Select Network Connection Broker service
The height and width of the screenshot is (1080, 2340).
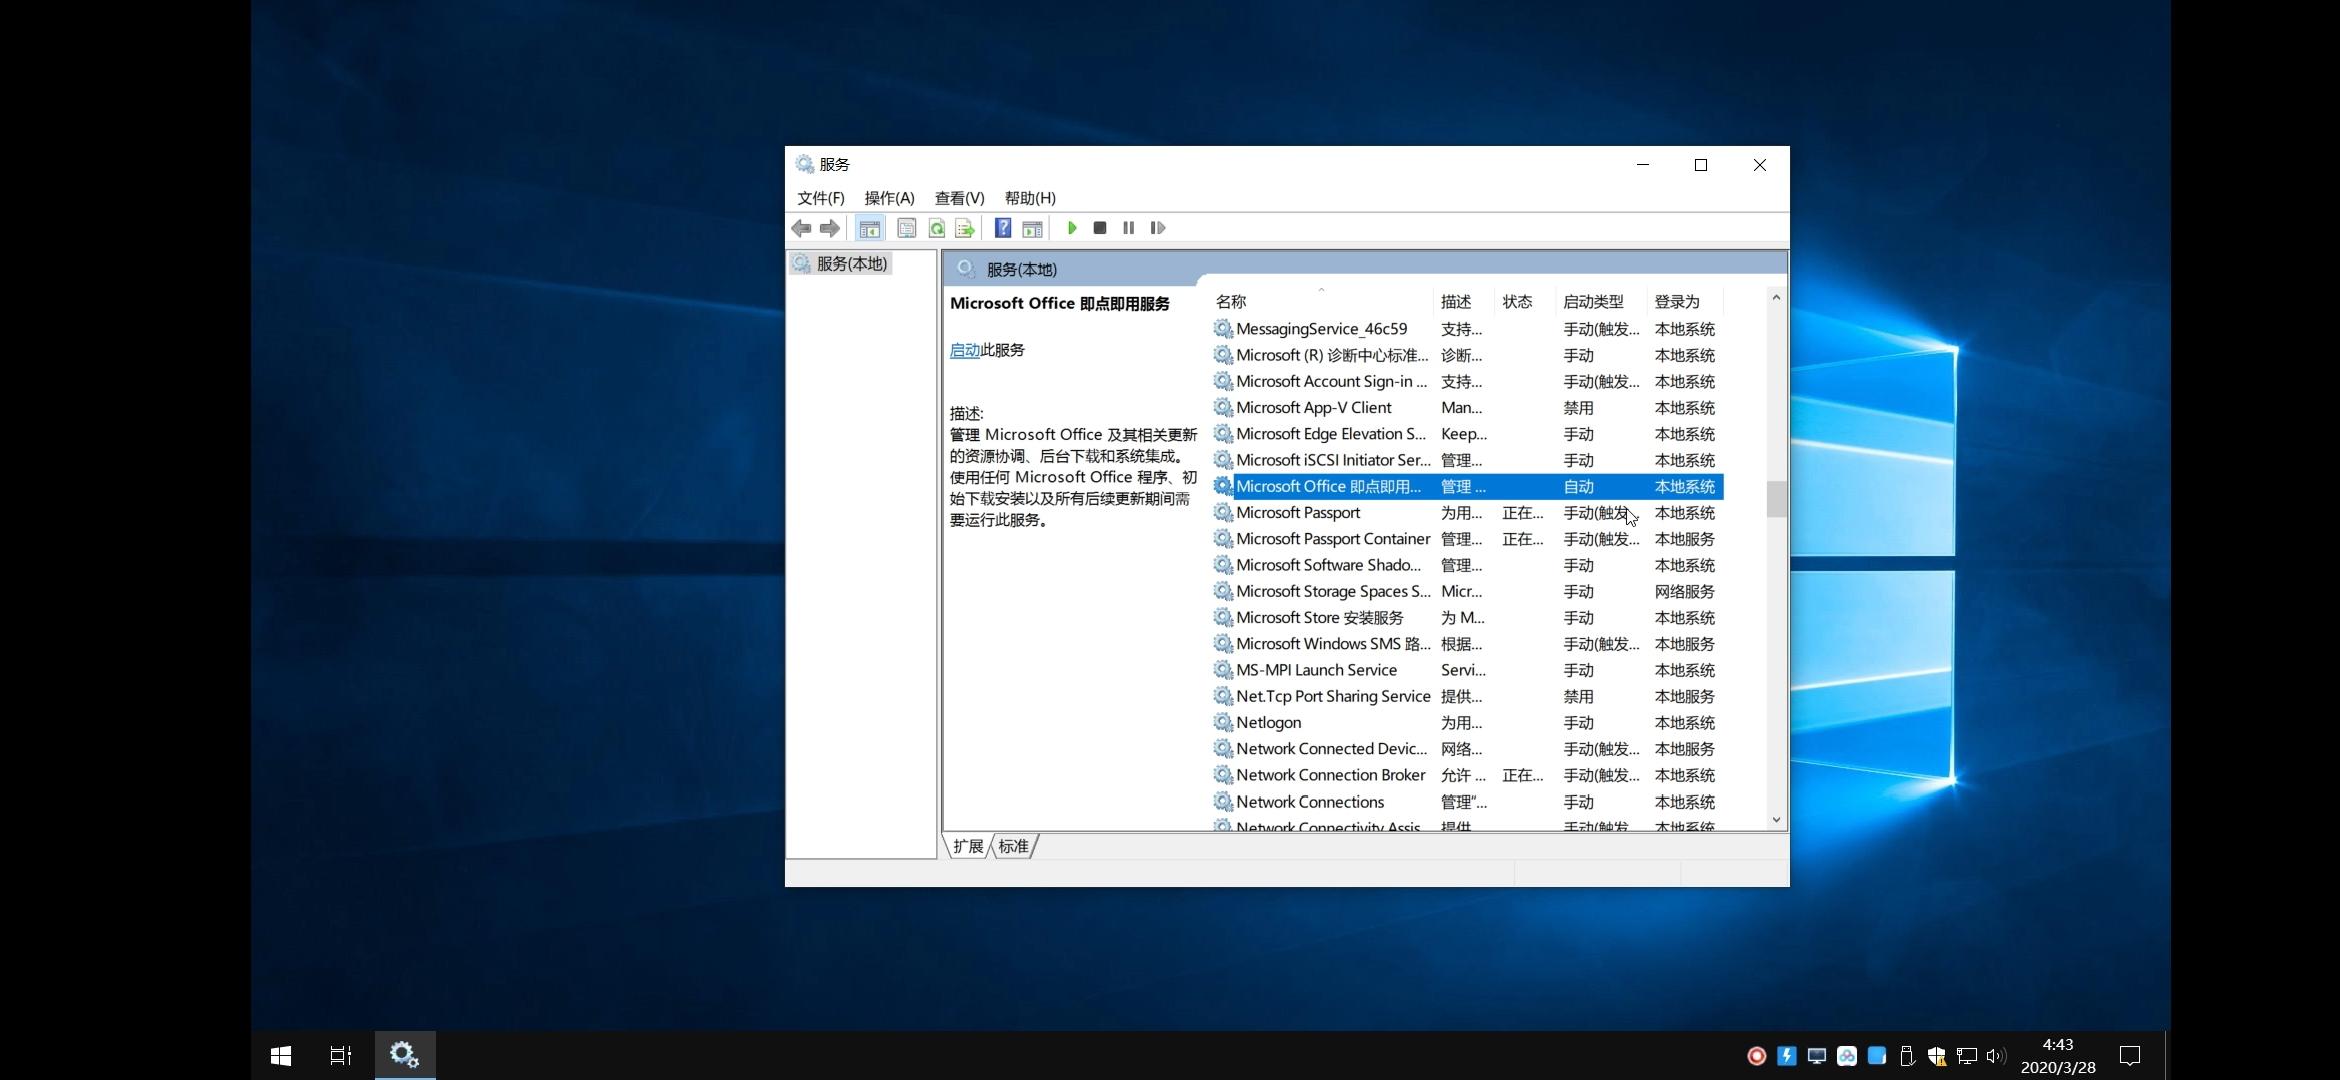1467,775
